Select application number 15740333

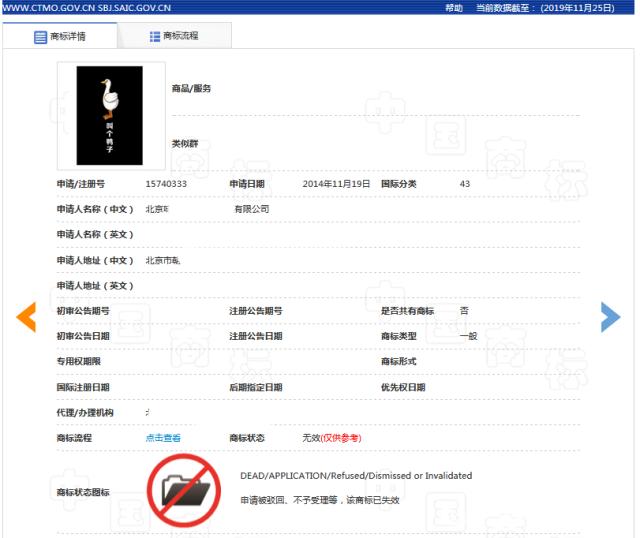166,184
